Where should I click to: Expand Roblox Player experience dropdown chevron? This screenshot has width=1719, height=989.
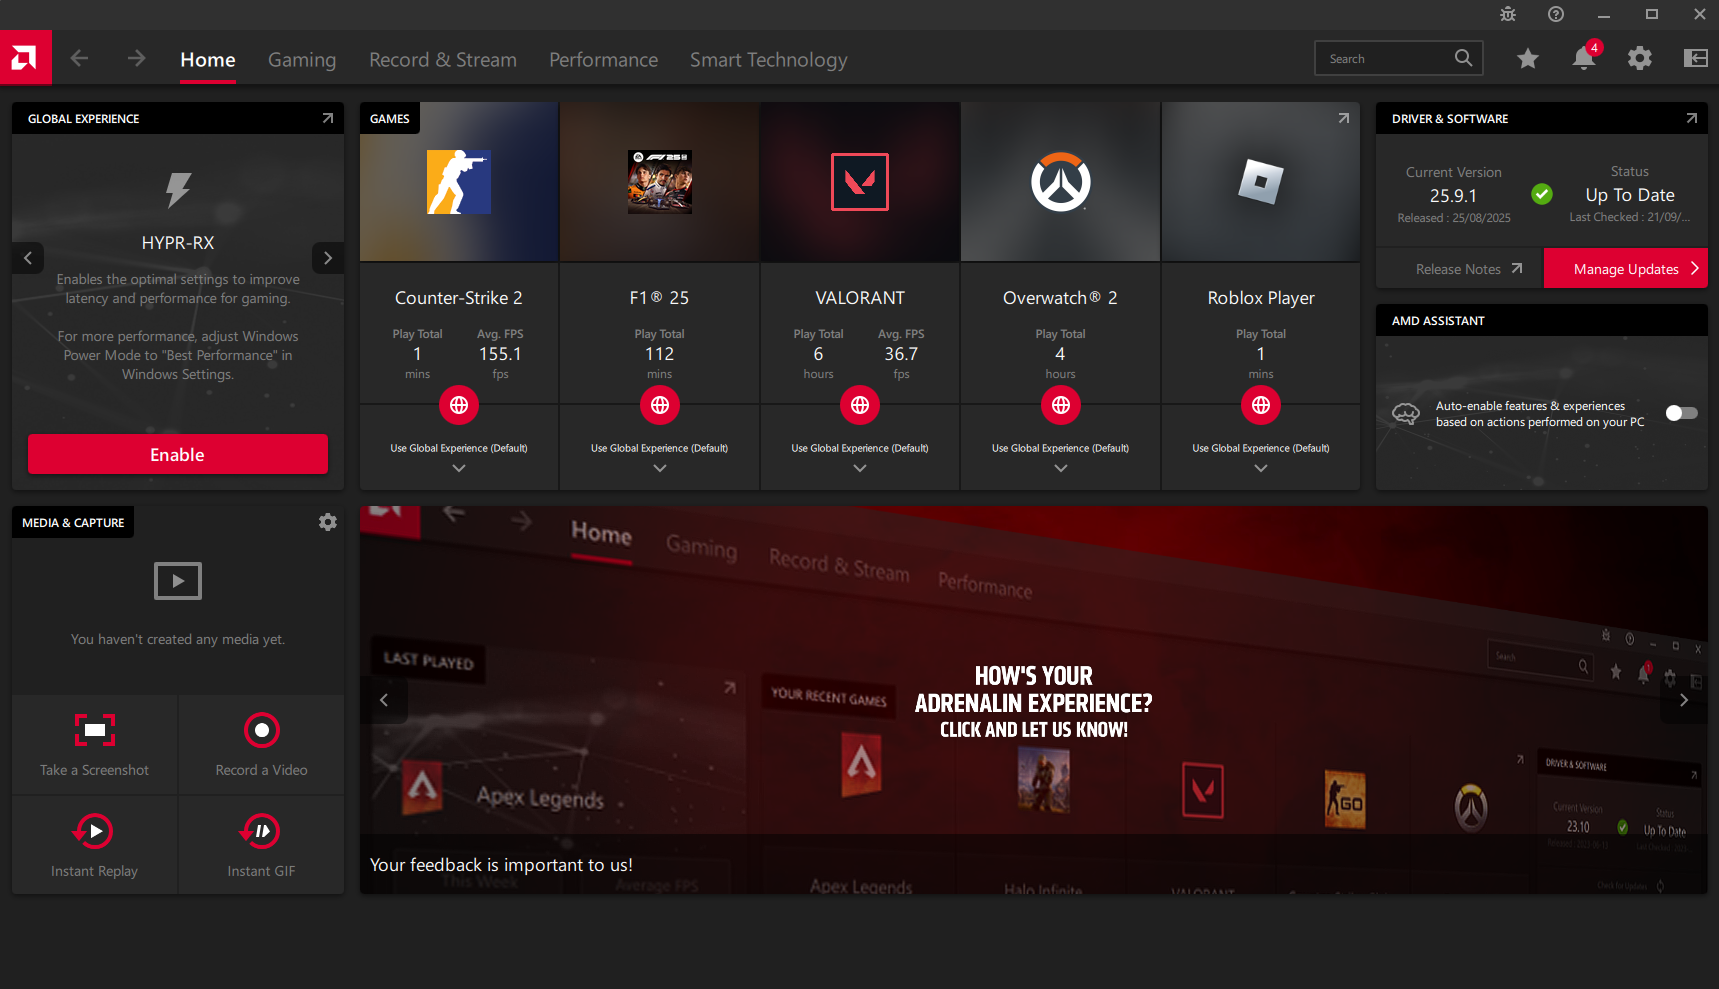[x=1261, y=468]
